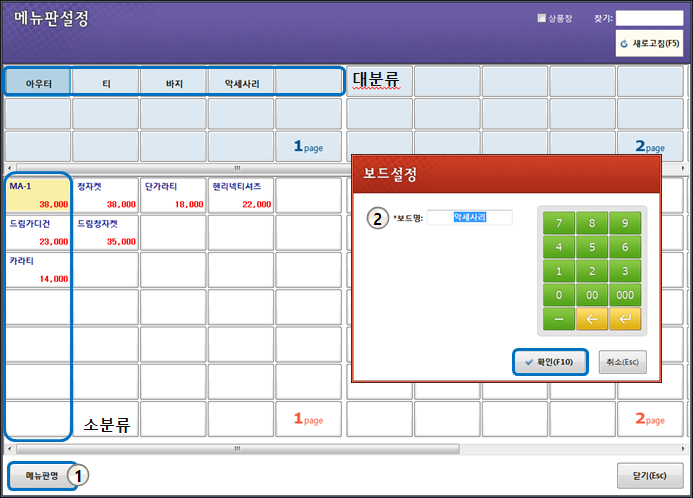Tap keypad single 0 key
The height and width of the screenshot is (498, 693).
(559, 295)
